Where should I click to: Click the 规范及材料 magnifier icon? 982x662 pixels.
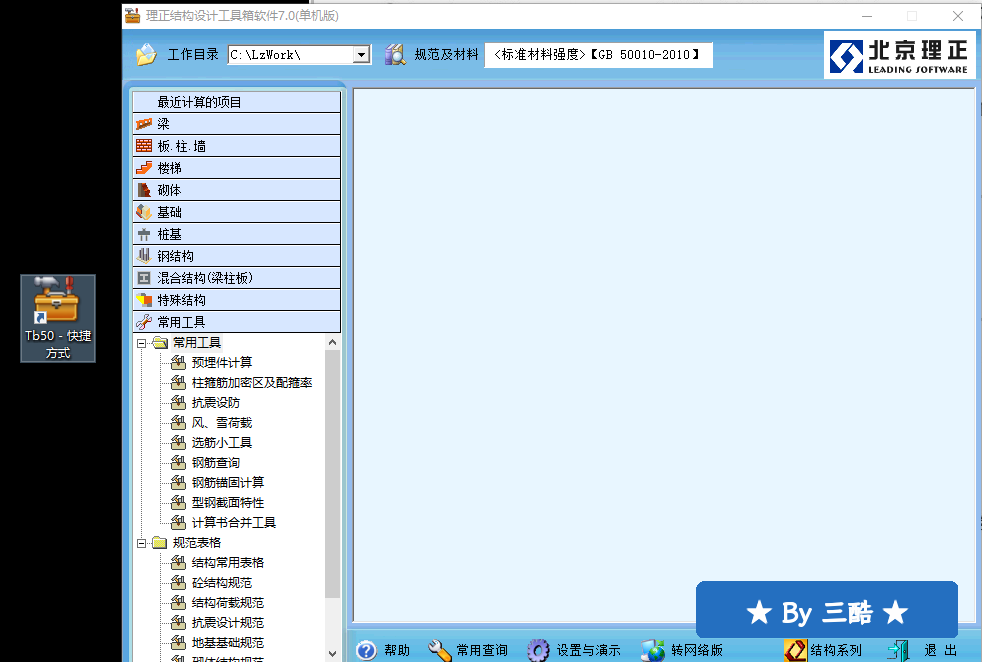(x=395, y=54)
